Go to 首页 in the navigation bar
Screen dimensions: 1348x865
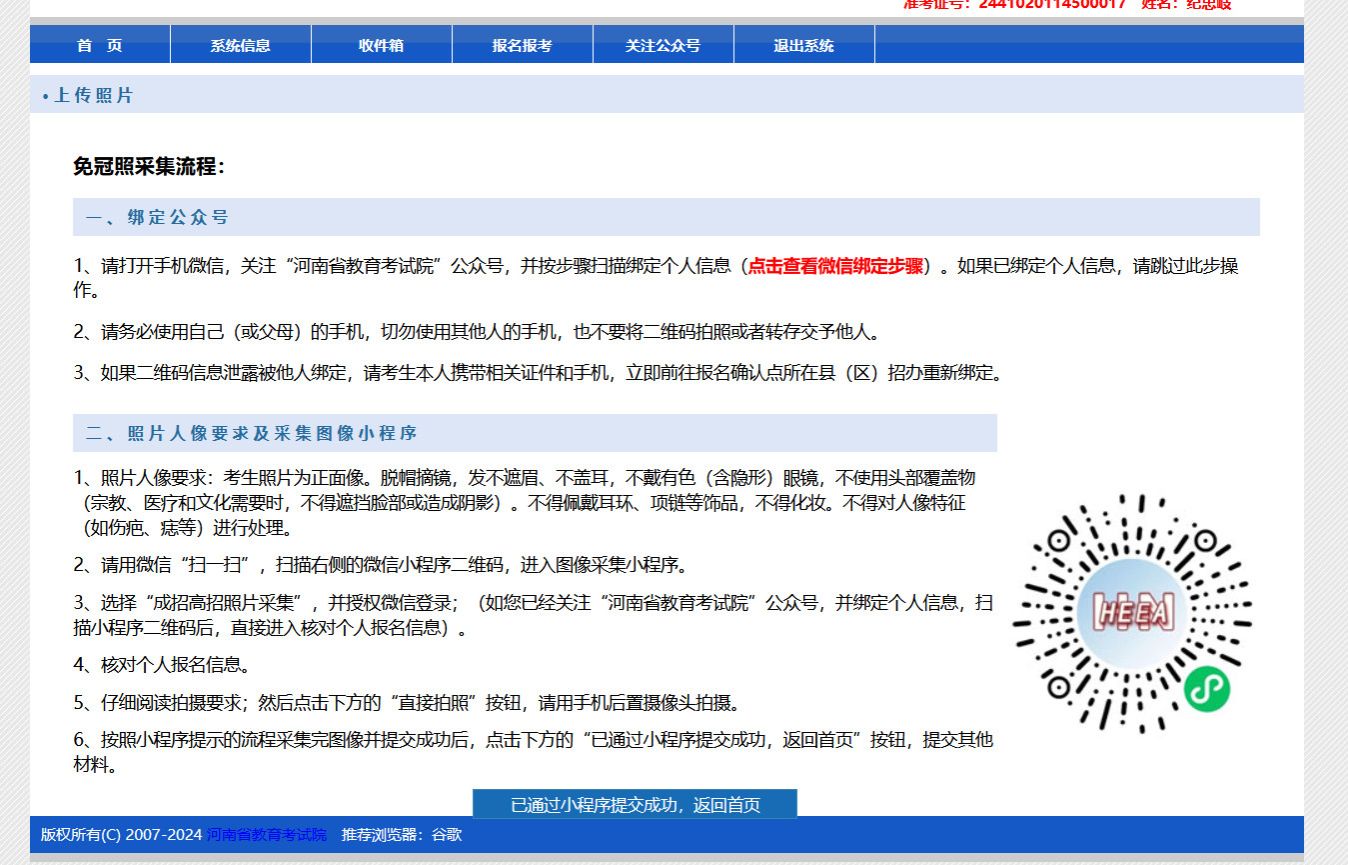point(100,45)
